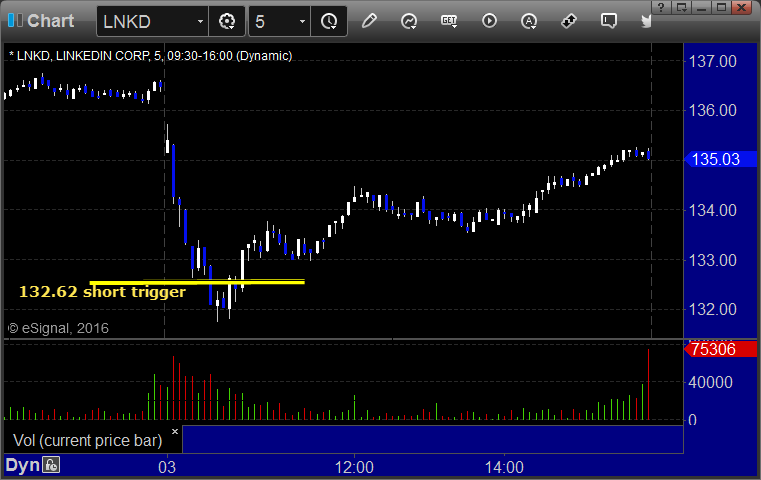Click the Vol (current price bar) label
Screen dimensions: 761x480
pyautogui.click(x=87, y=440)
